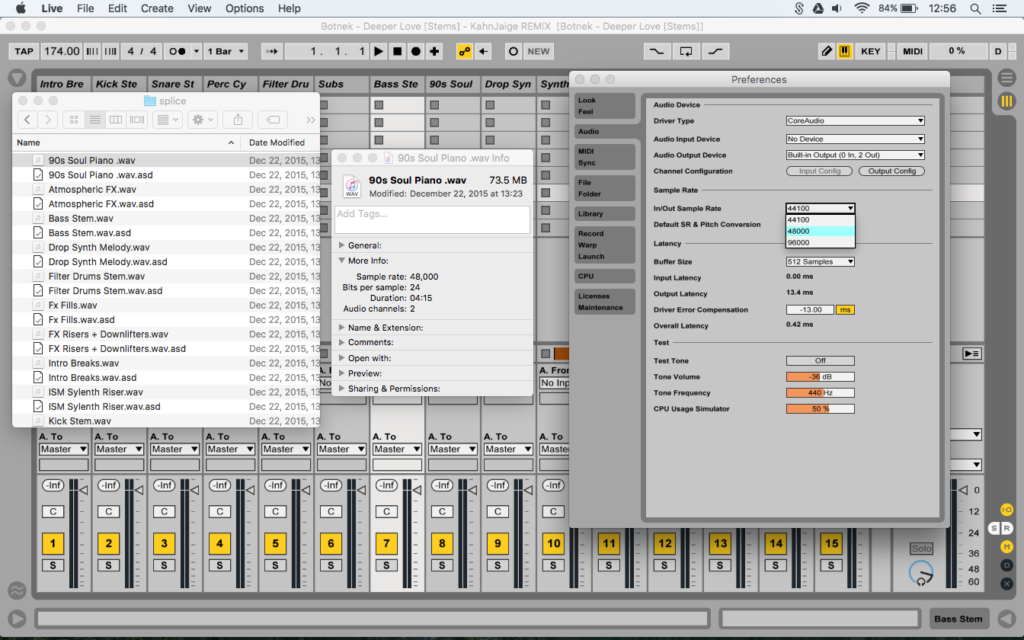Toggle the metronome button
The width and height of the screenshot is (1024, 640).
tap(179, 51)
